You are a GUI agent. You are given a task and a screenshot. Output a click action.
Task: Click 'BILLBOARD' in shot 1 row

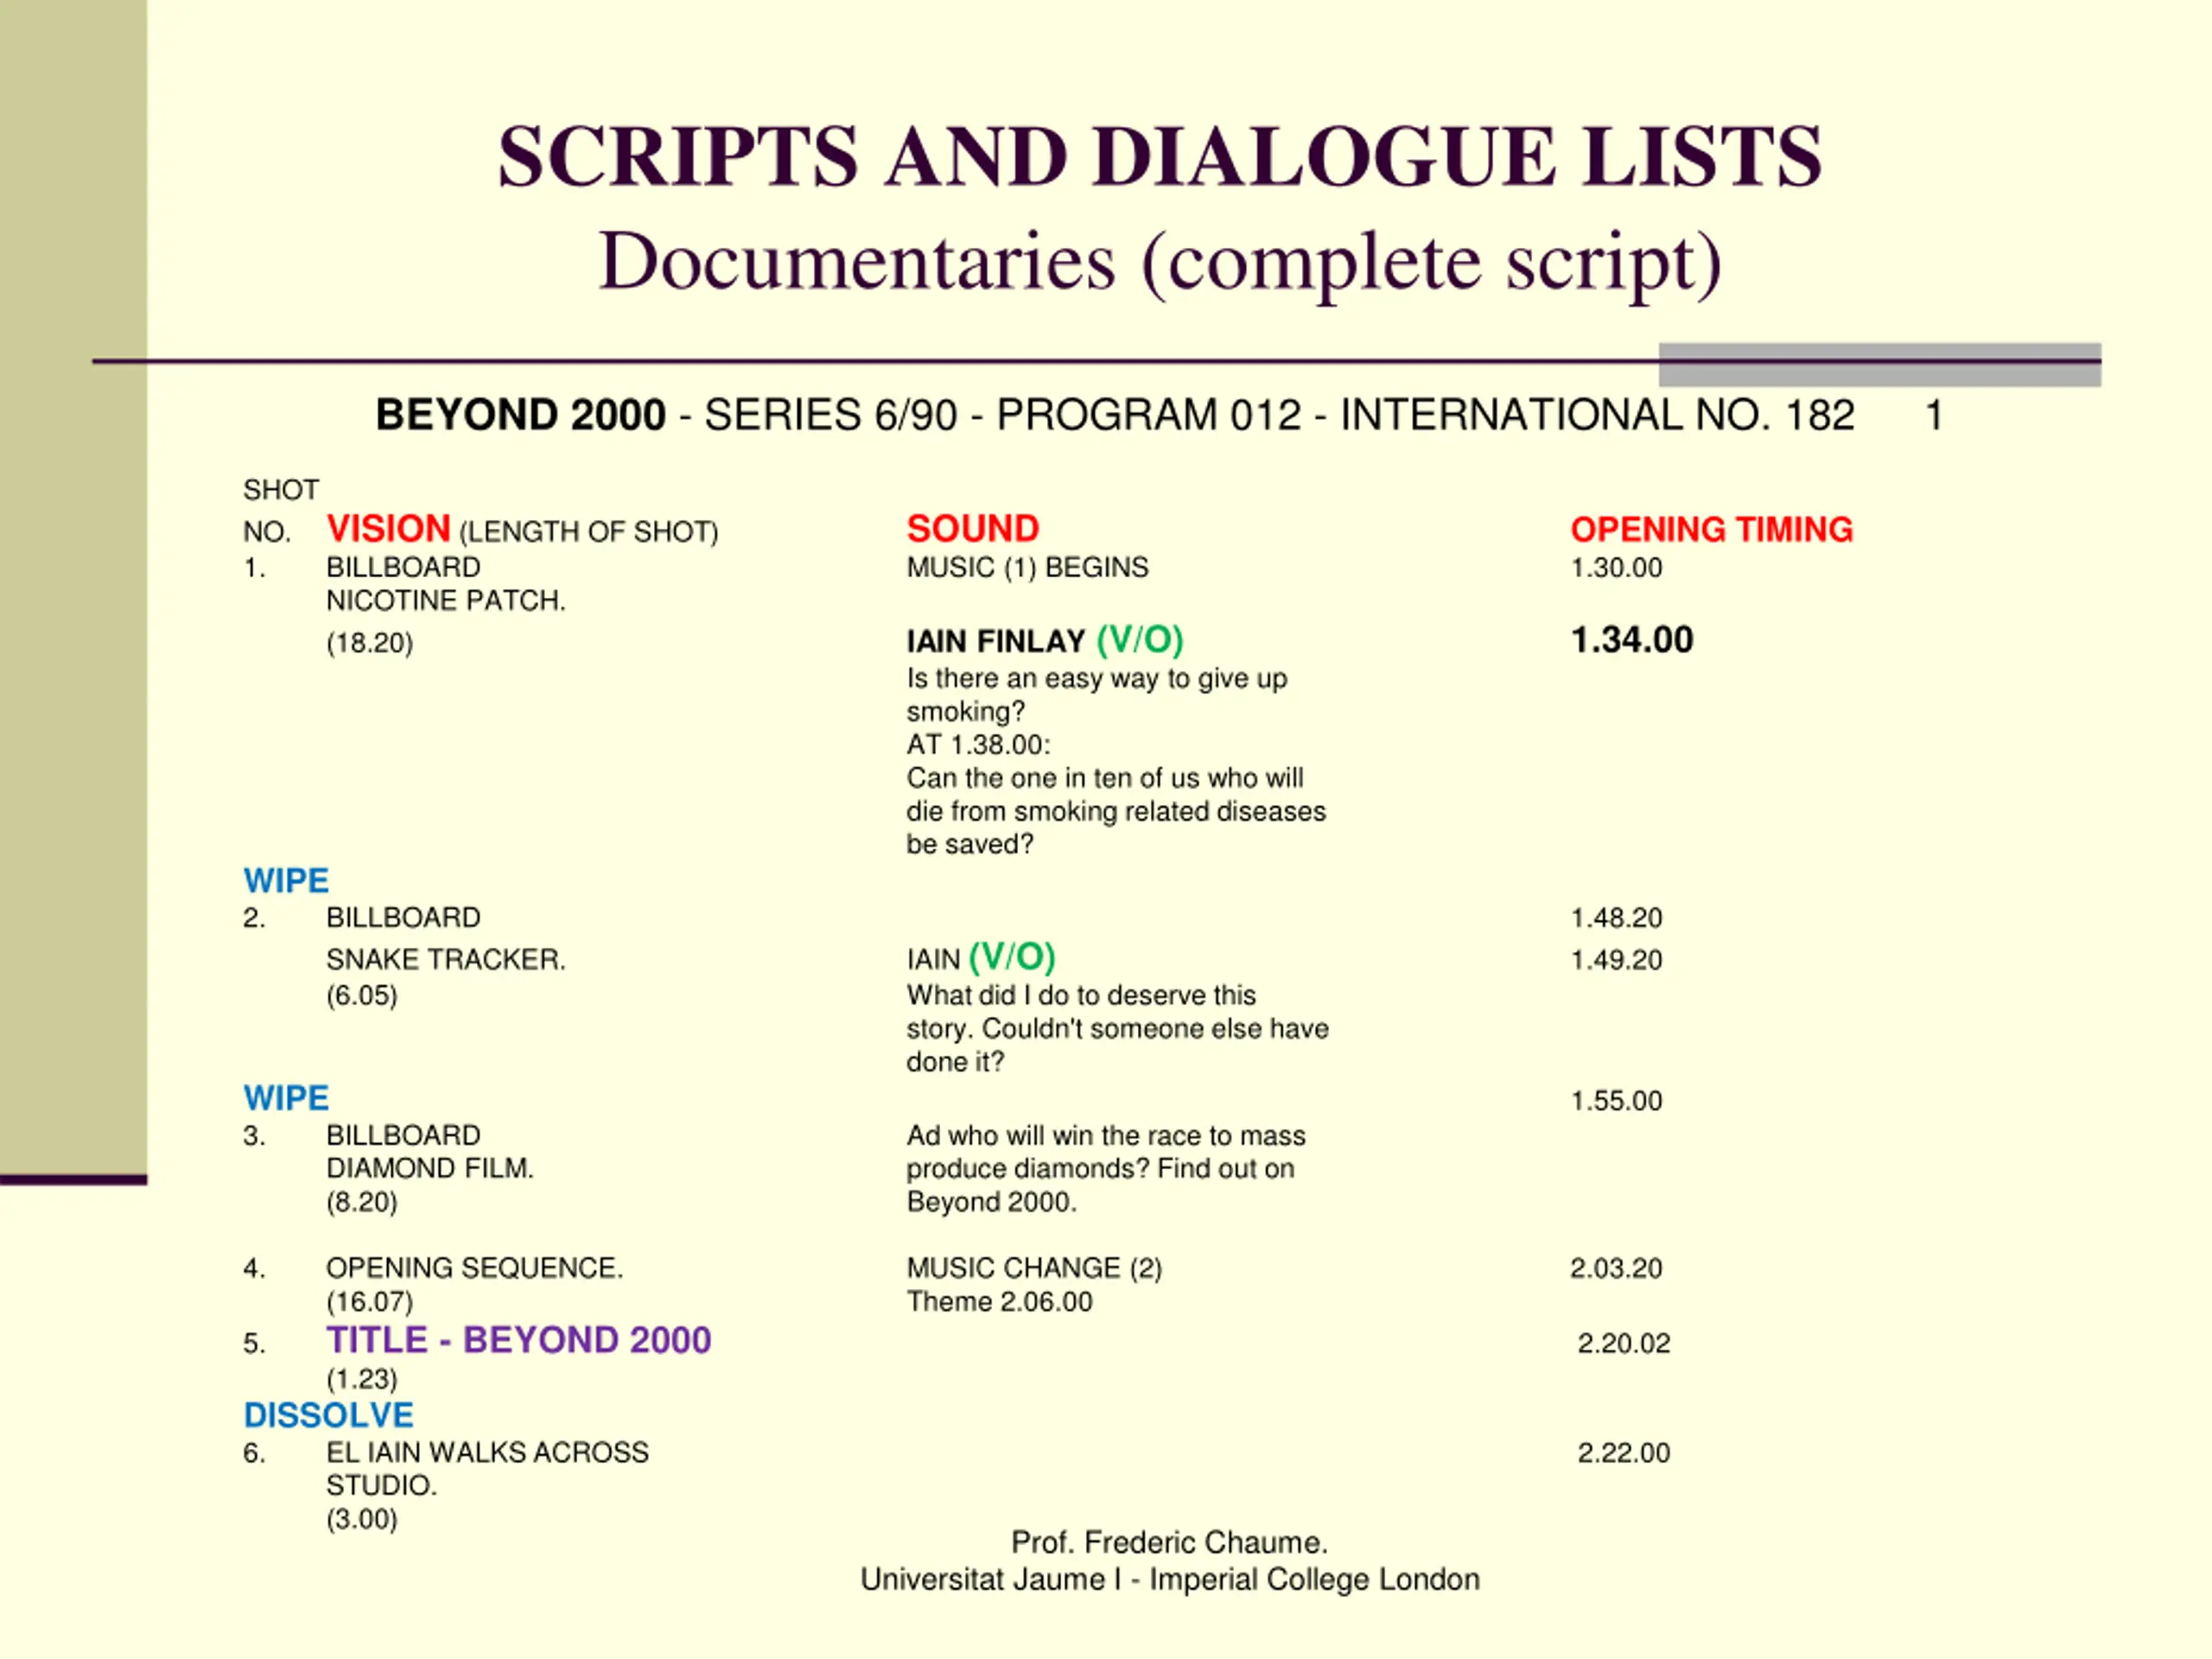pyautogui.click(x=403, y=568)
